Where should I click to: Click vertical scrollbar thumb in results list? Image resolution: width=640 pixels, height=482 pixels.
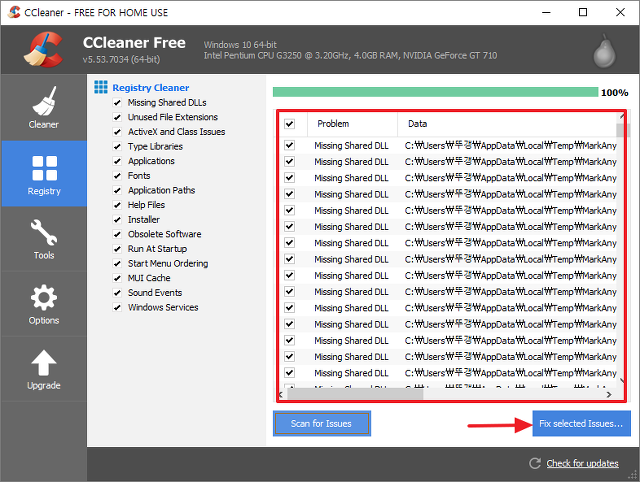(621, 130)
